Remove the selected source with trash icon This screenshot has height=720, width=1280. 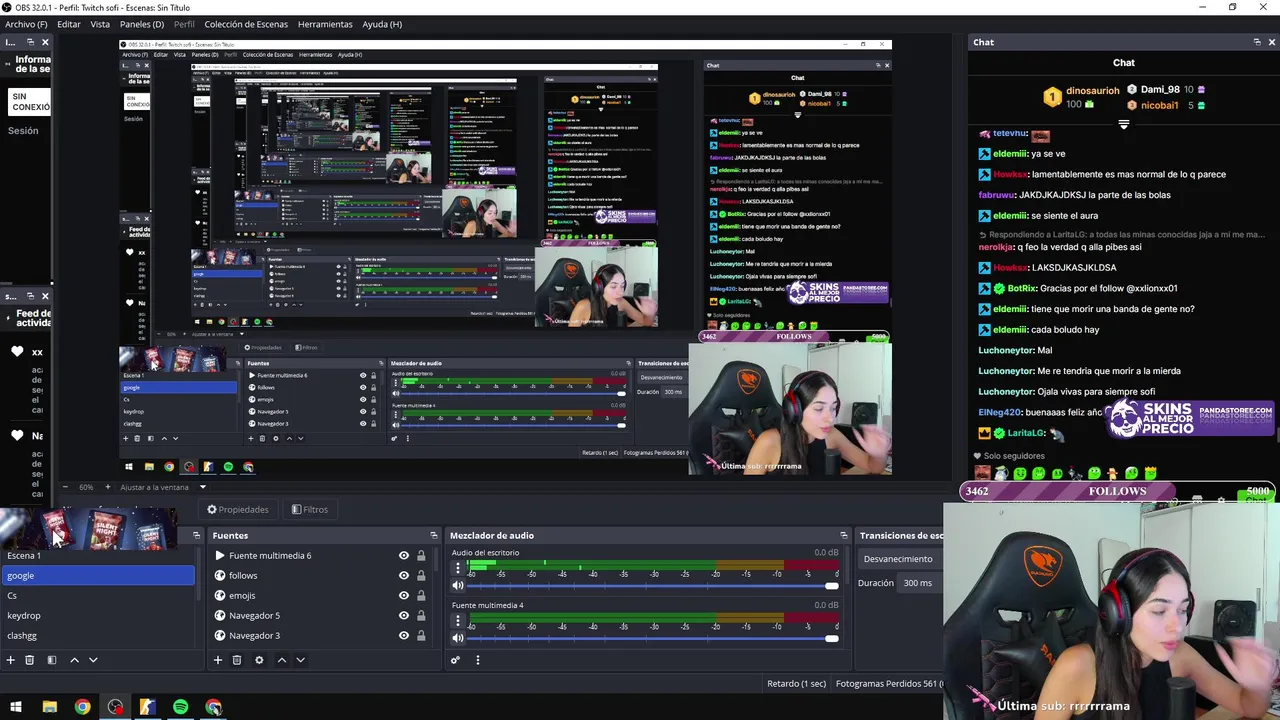point(237,660)
